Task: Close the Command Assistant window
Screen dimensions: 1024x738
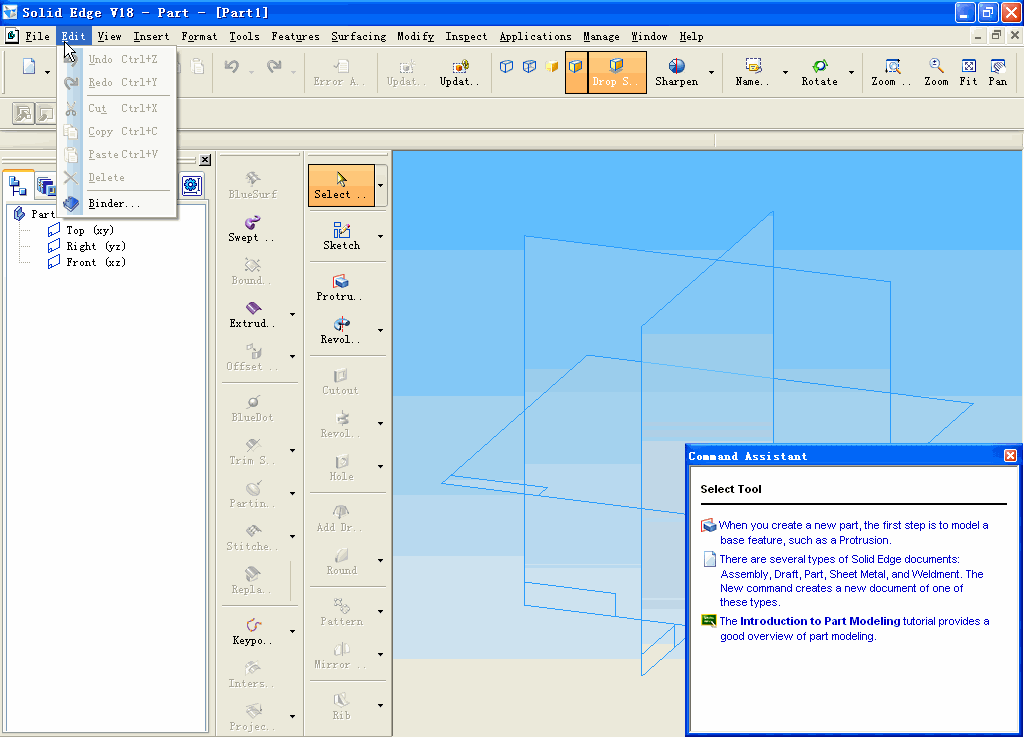Action: coord(1010,456)
